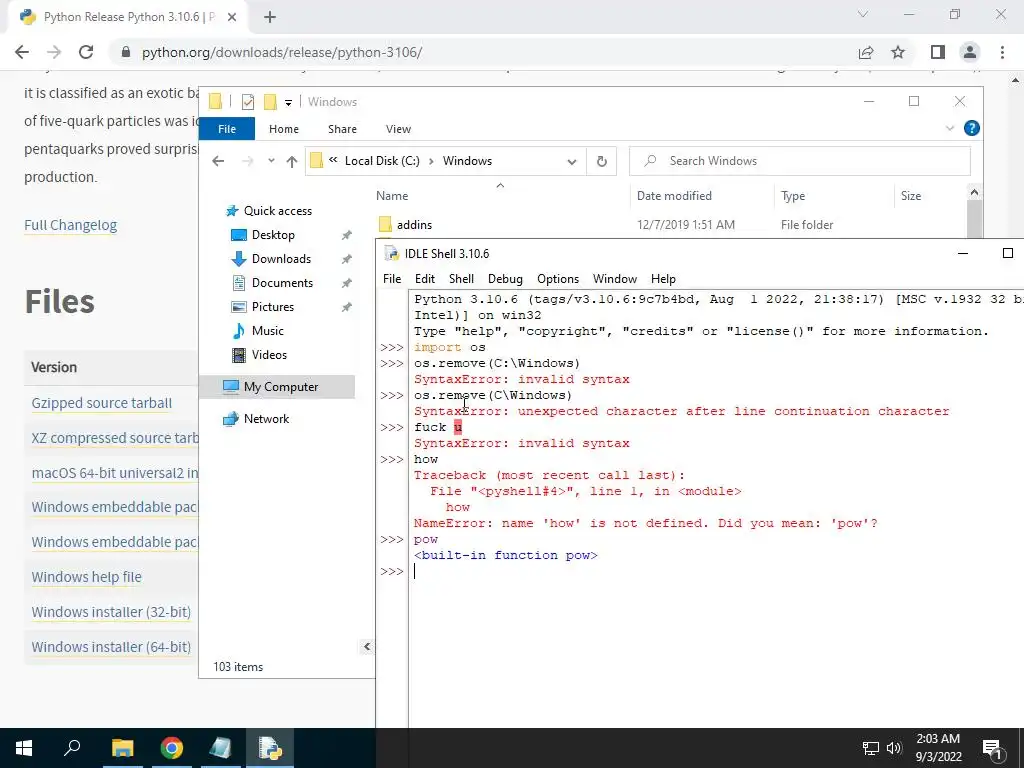Open IDLE Window menu
1024x768 pixels.
tap(615, 279)
